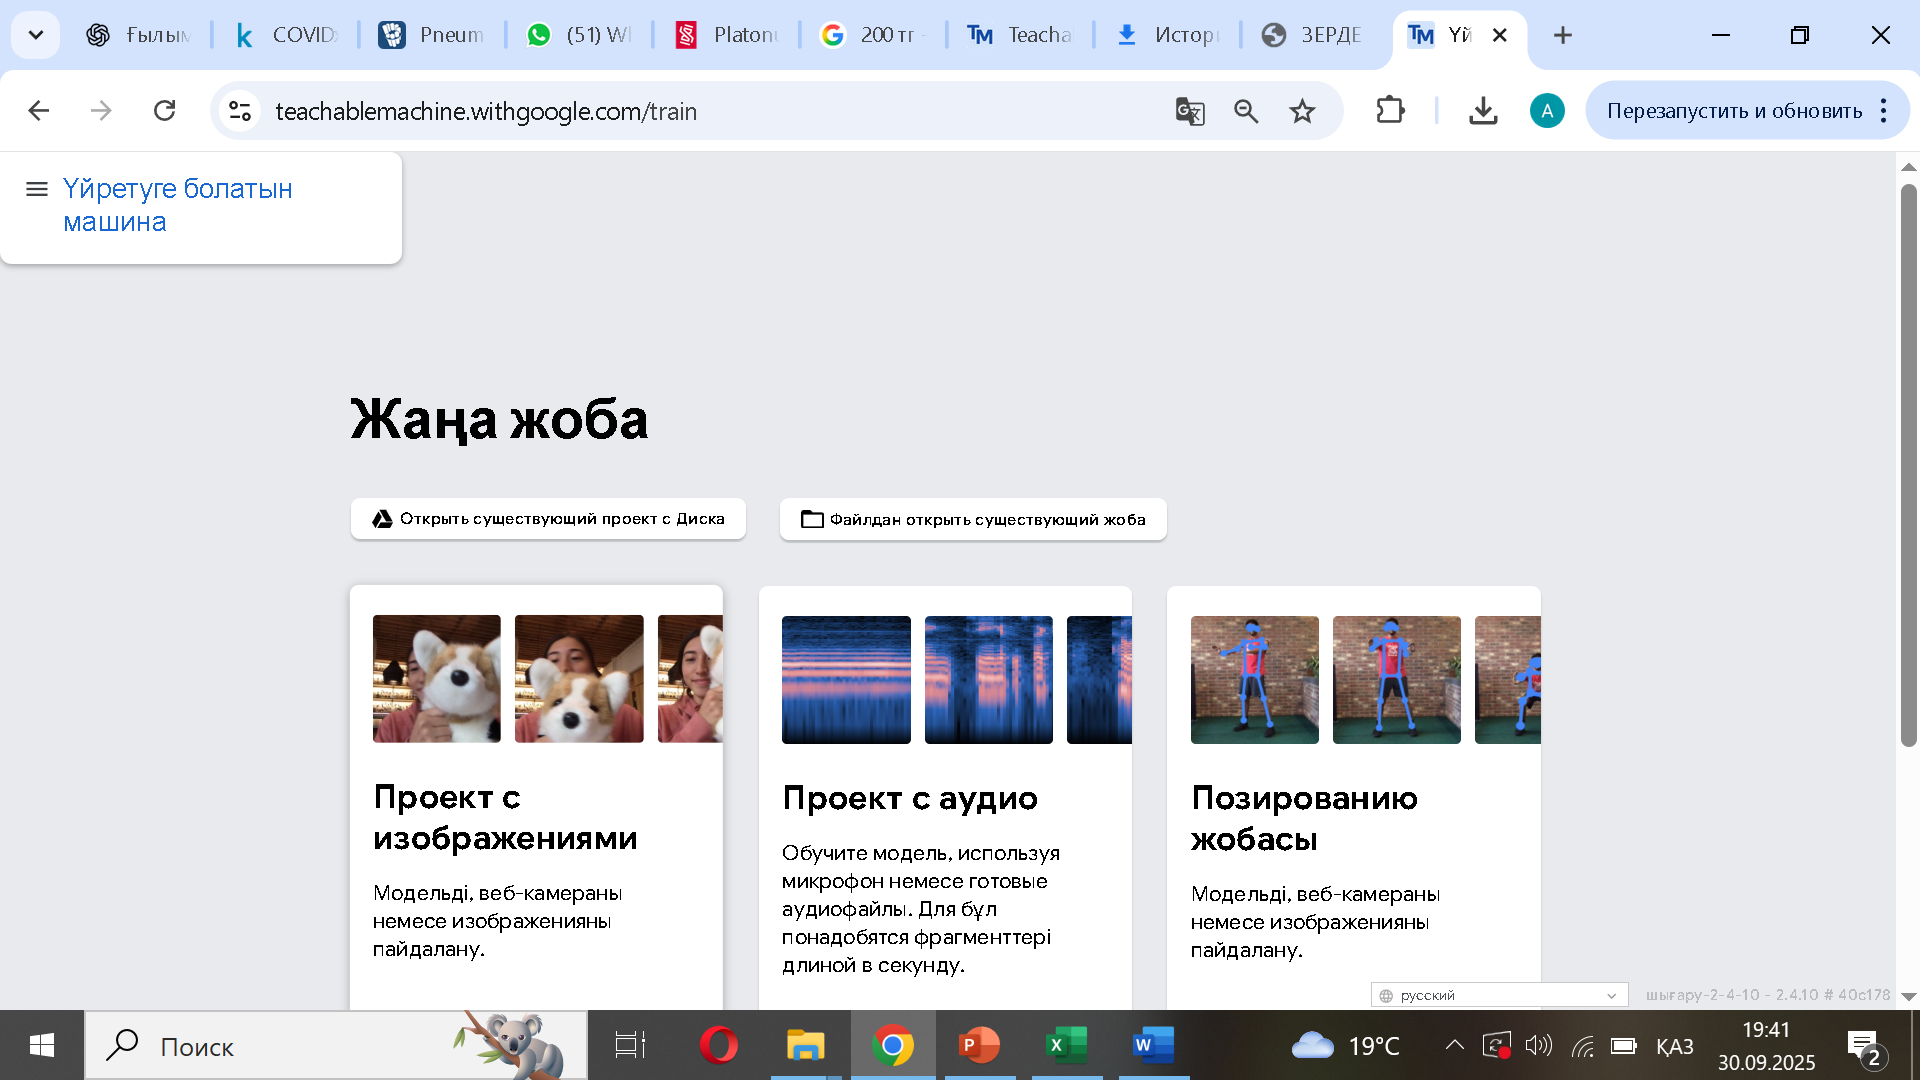Click the Google Translate icon in the address bar
The image size is (1920, 1080).
1189,111
